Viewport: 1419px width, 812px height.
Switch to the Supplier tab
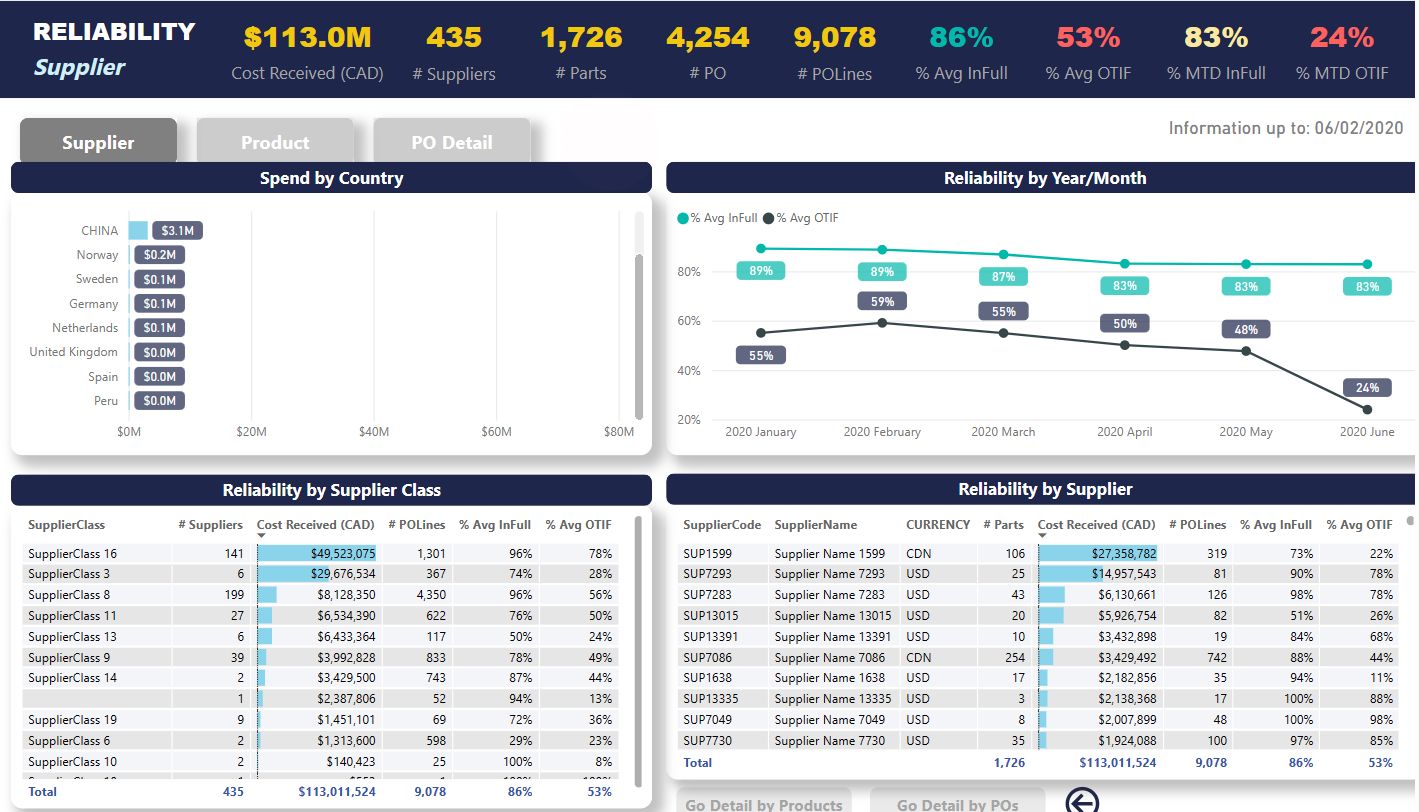pyautogui.click(x=98, y=142)
